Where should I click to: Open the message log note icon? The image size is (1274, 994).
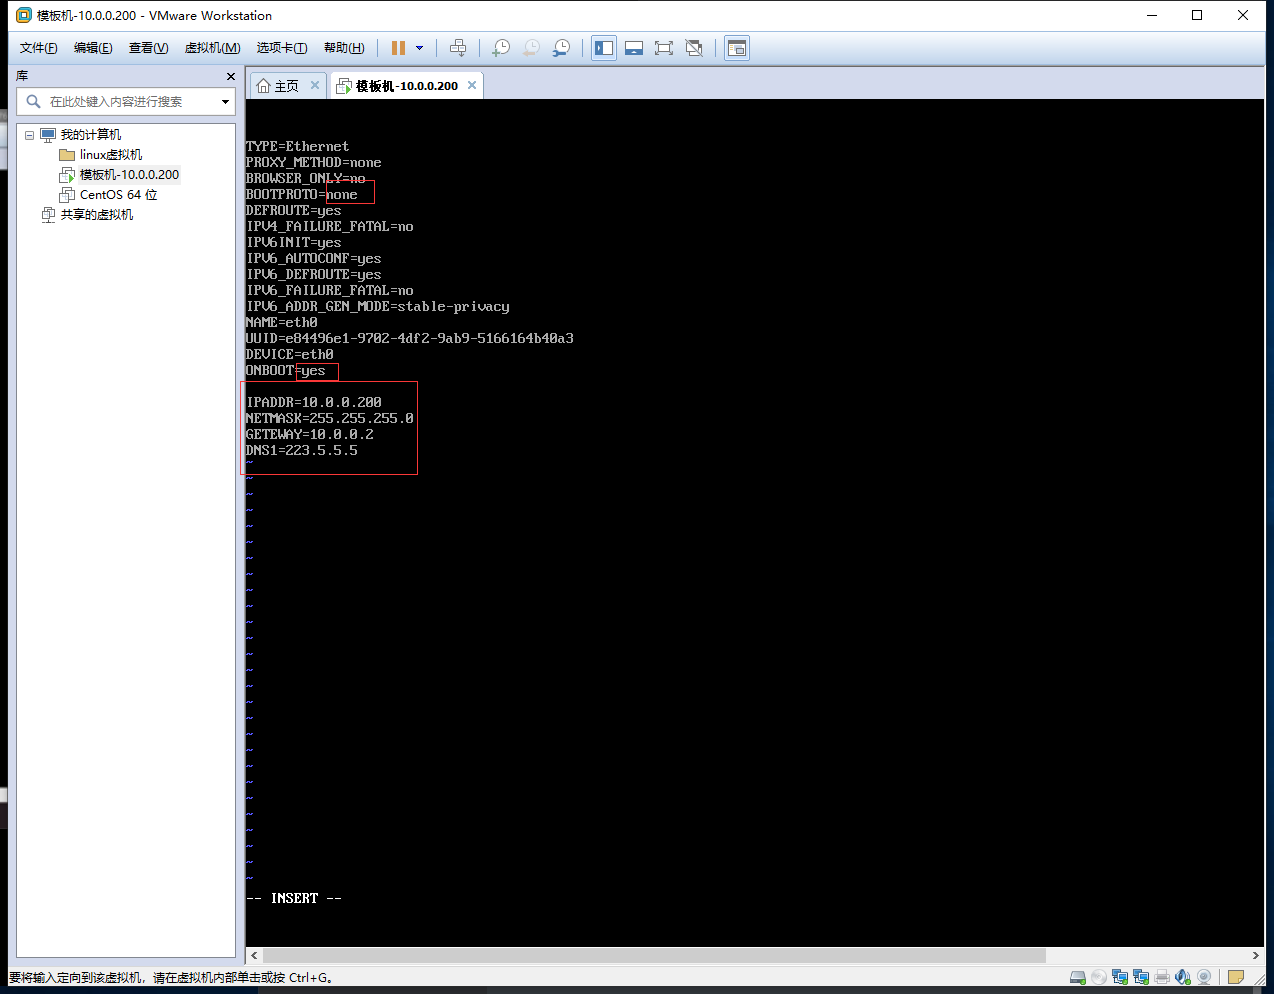click(x=1236, y=977)
